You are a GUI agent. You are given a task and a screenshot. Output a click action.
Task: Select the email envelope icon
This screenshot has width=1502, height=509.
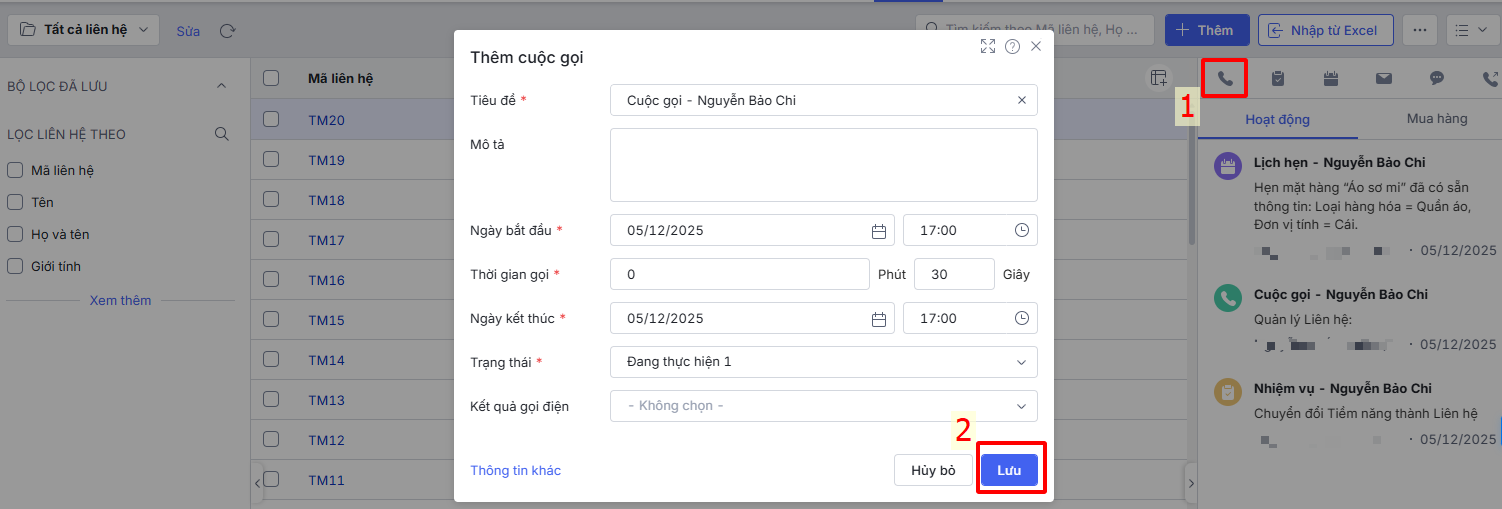click(x=1384, y=78)
